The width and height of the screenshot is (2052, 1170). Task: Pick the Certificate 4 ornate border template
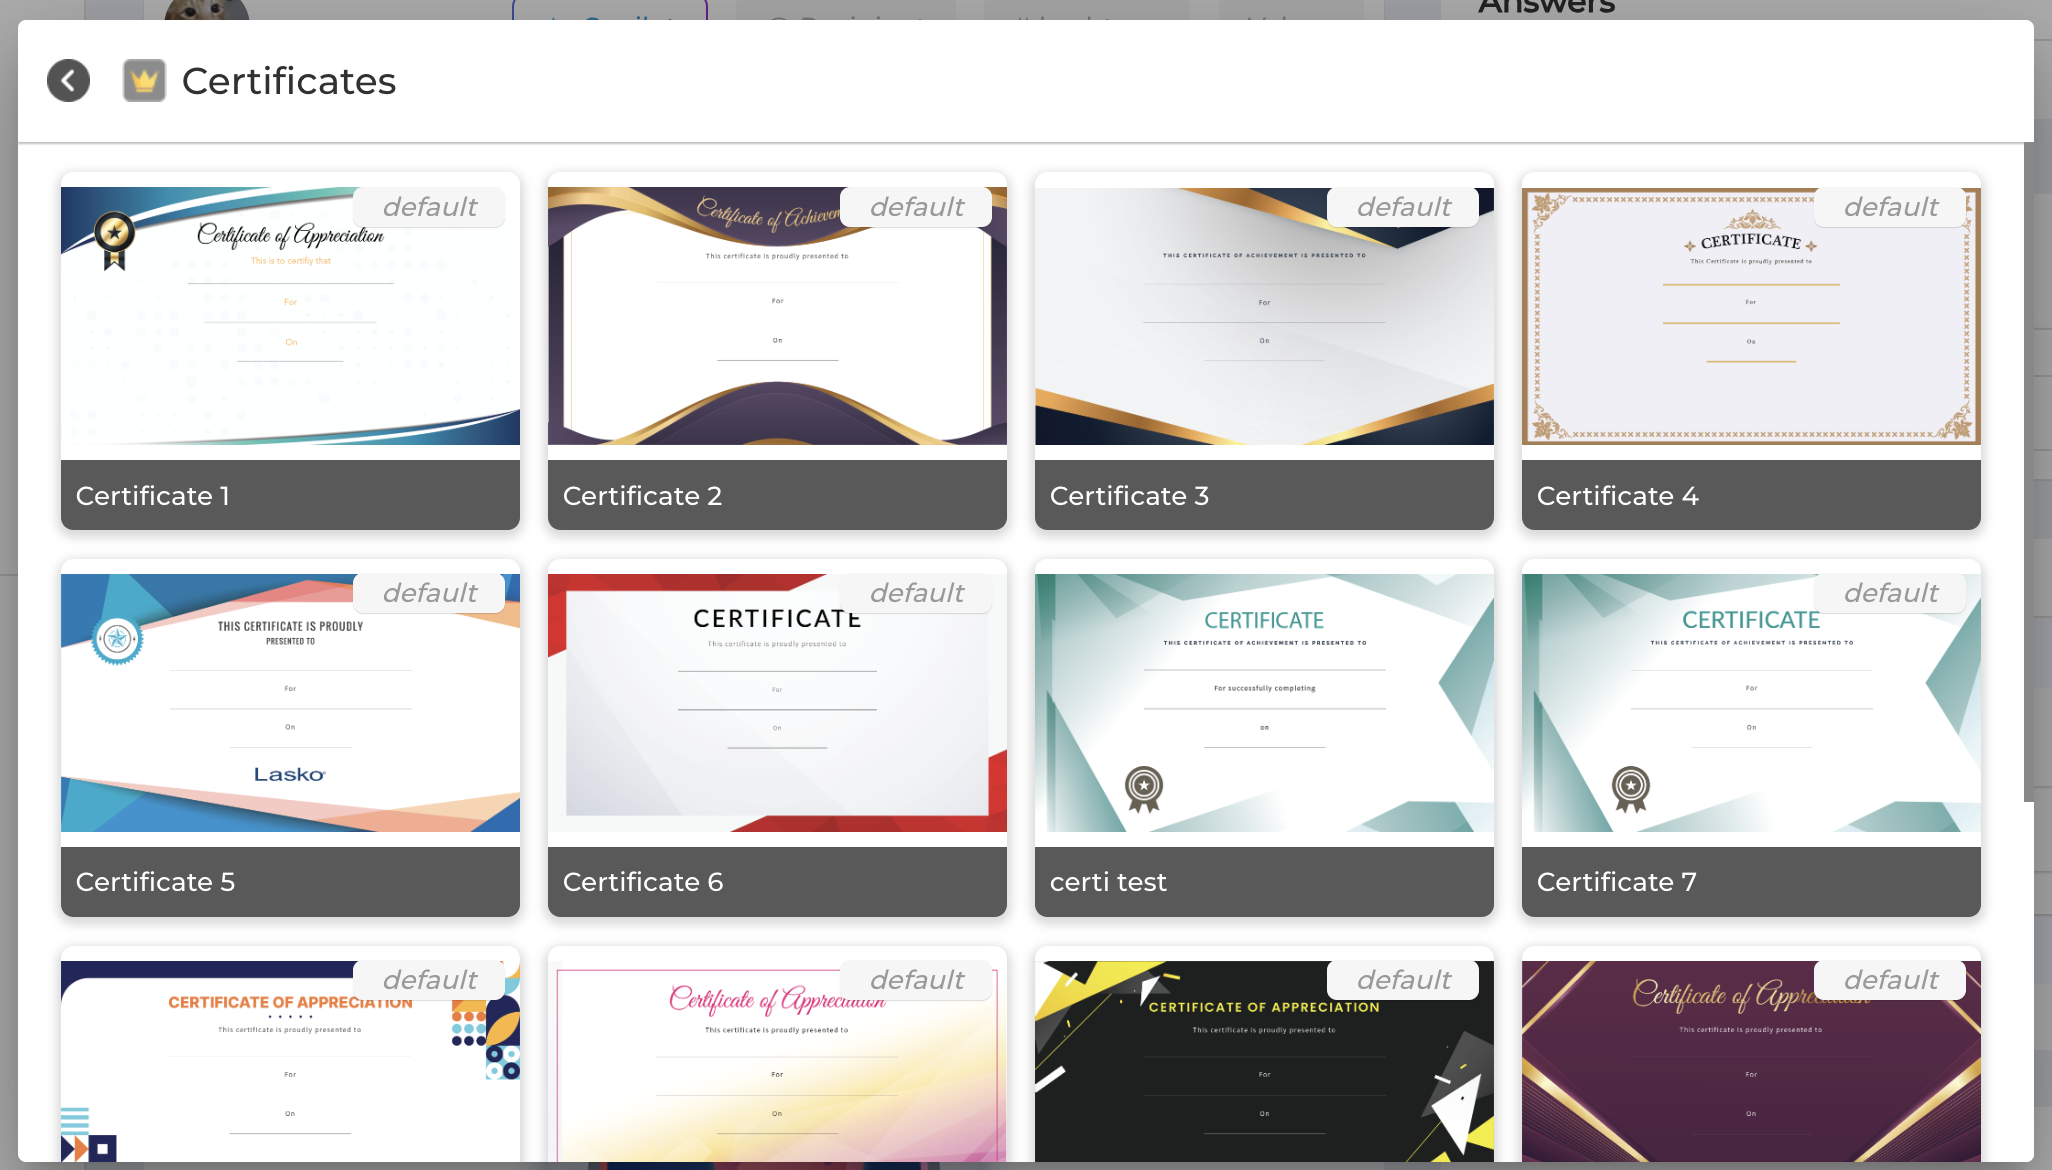click(x=1751, y=316)
